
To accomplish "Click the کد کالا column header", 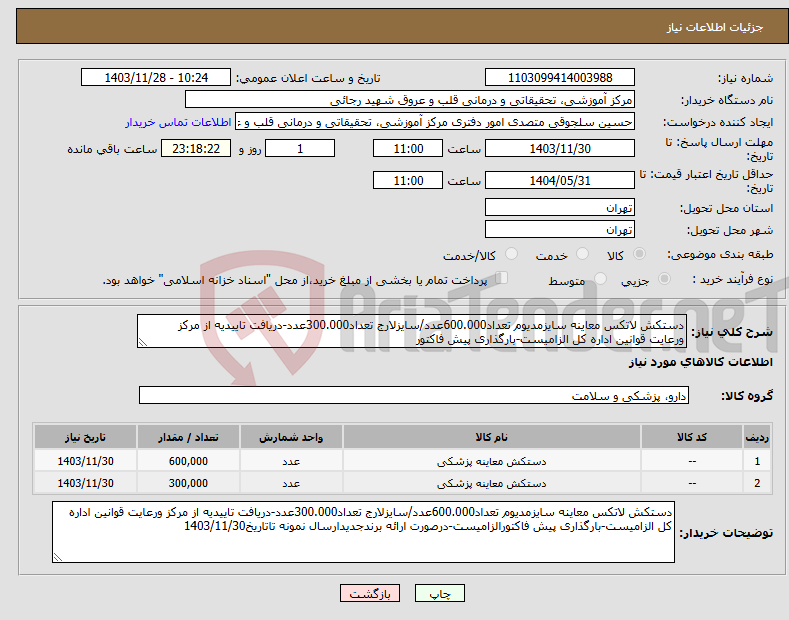I will (692, 437).
